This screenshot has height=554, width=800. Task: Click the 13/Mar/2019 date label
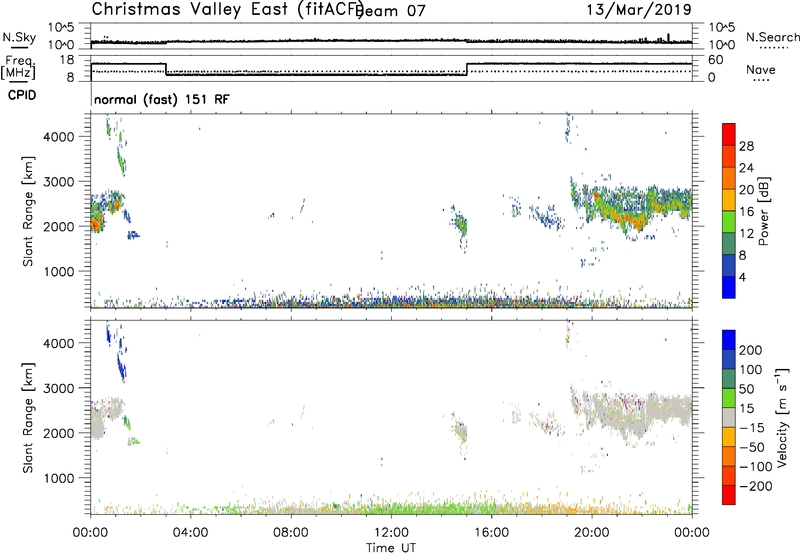pos(639,9)
